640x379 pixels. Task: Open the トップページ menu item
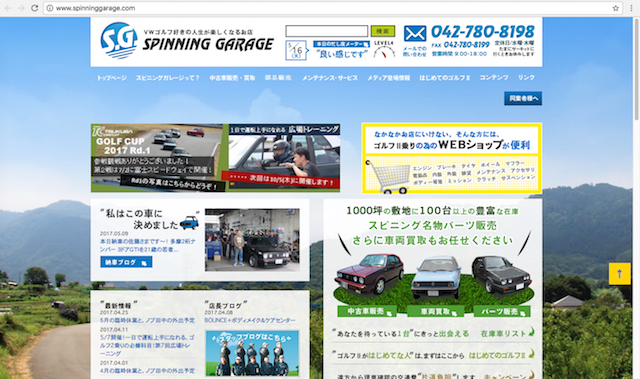[112, 78]
